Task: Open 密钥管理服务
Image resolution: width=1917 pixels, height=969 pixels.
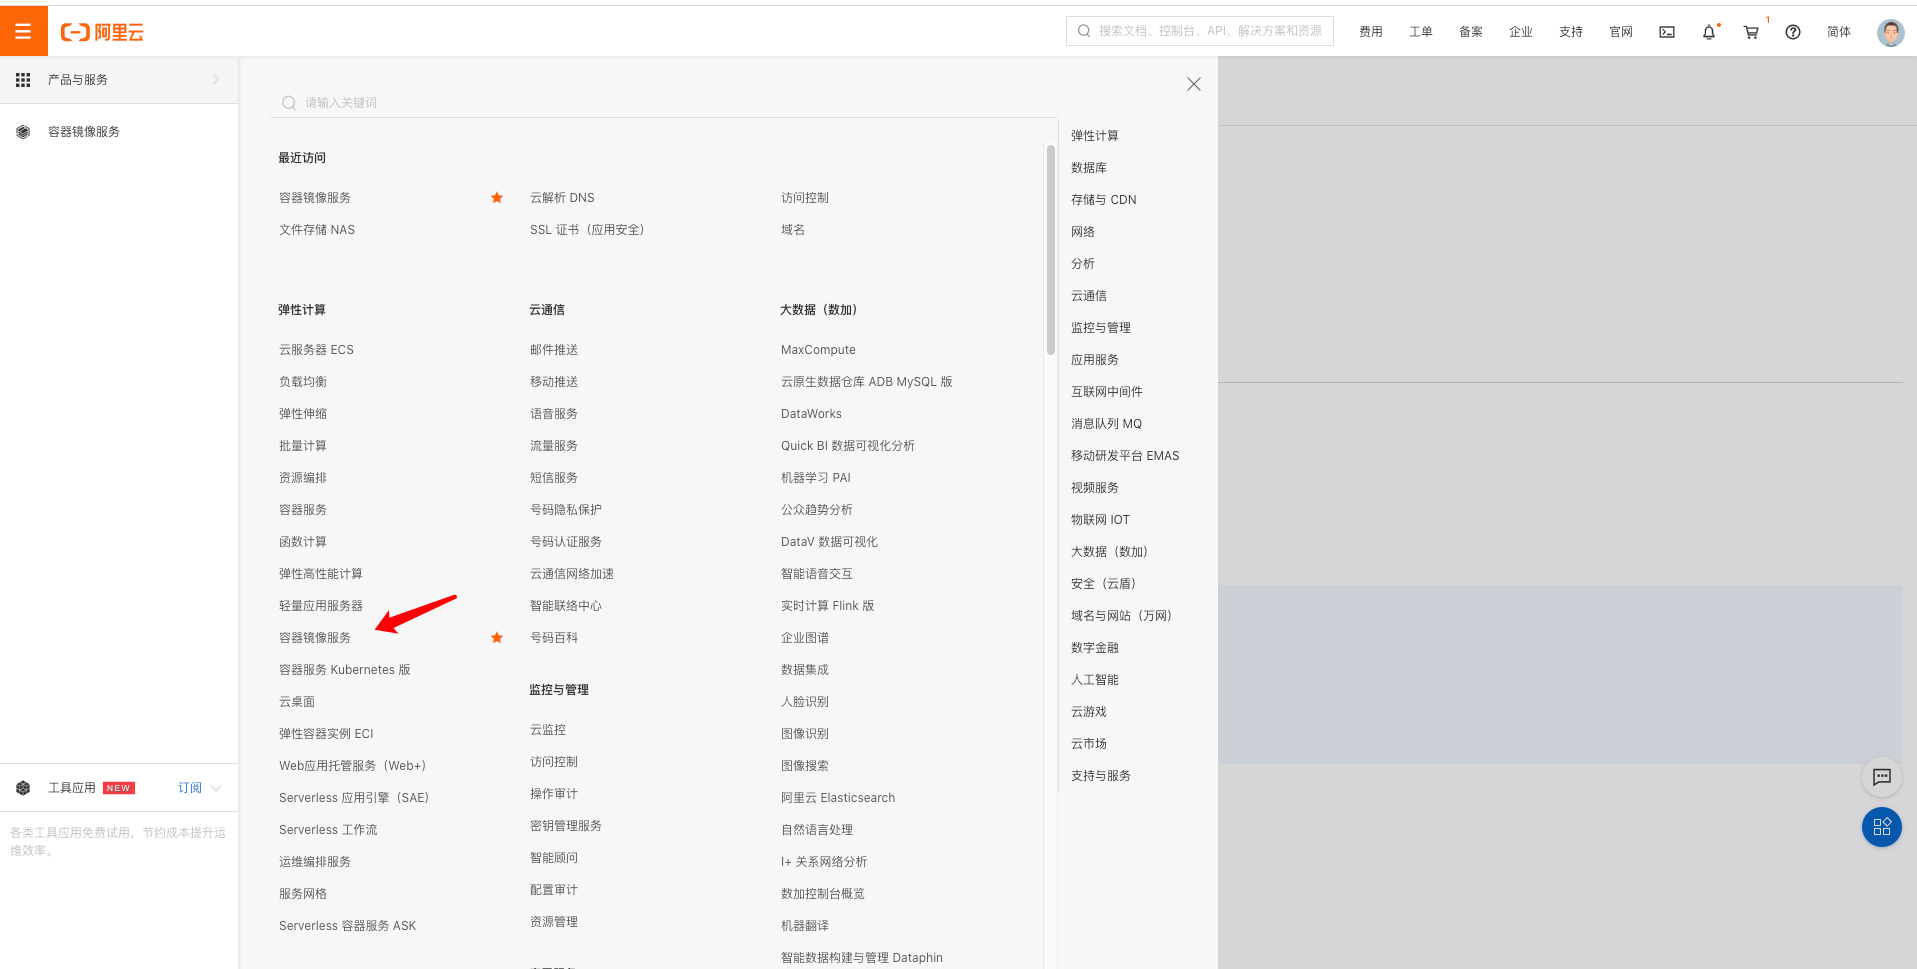Action: click(566, 826)
